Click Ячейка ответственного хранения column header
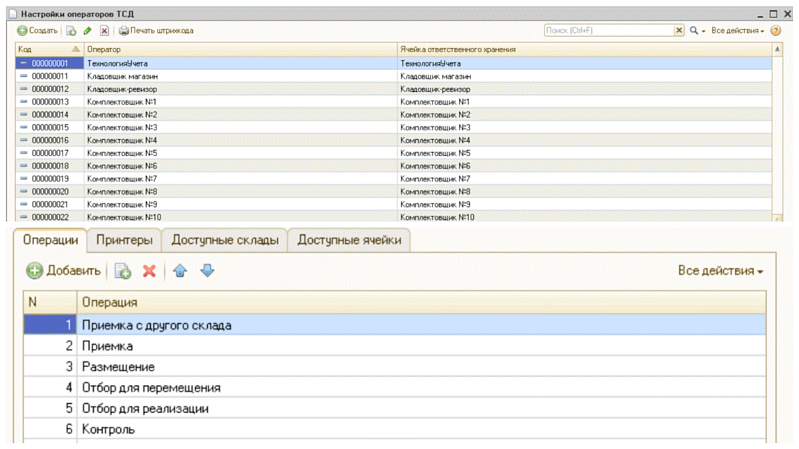799x449 pixels. click(x=584, y=49)
